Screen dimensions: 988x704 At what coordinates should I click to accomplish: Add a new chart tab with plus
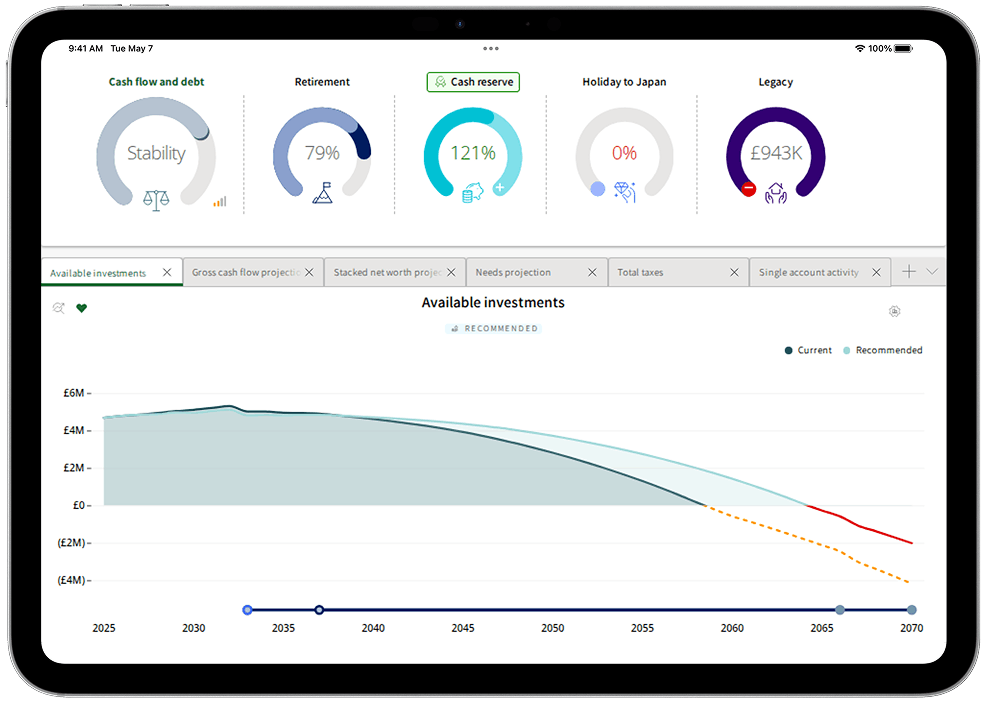click(909, 272)
